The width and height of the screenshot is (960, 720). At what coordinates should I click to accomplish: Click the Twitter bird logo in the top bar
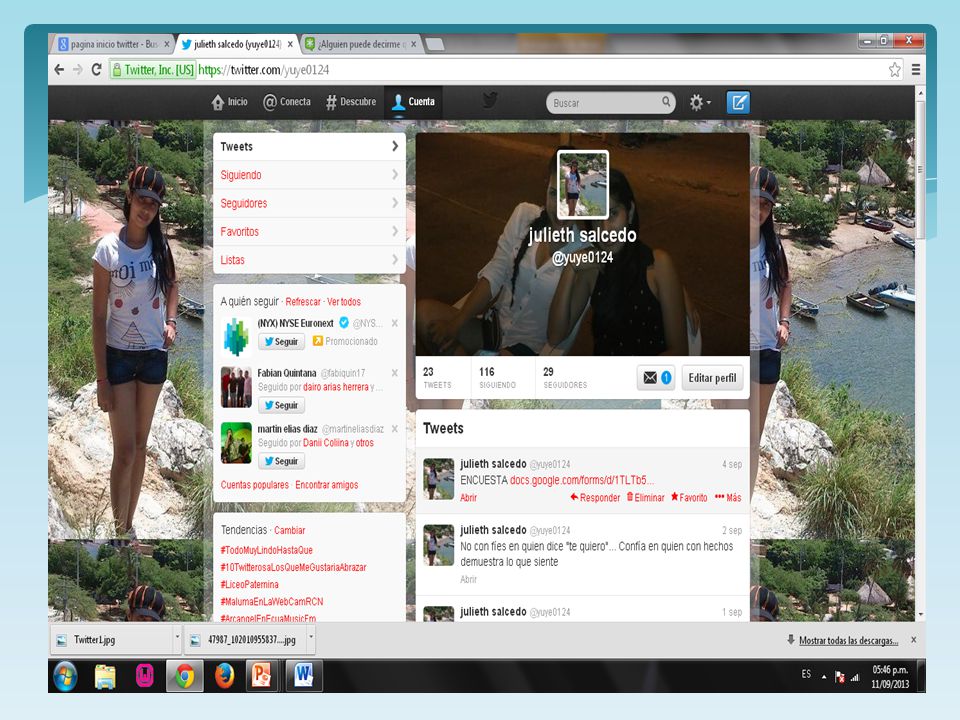point(490,101)
